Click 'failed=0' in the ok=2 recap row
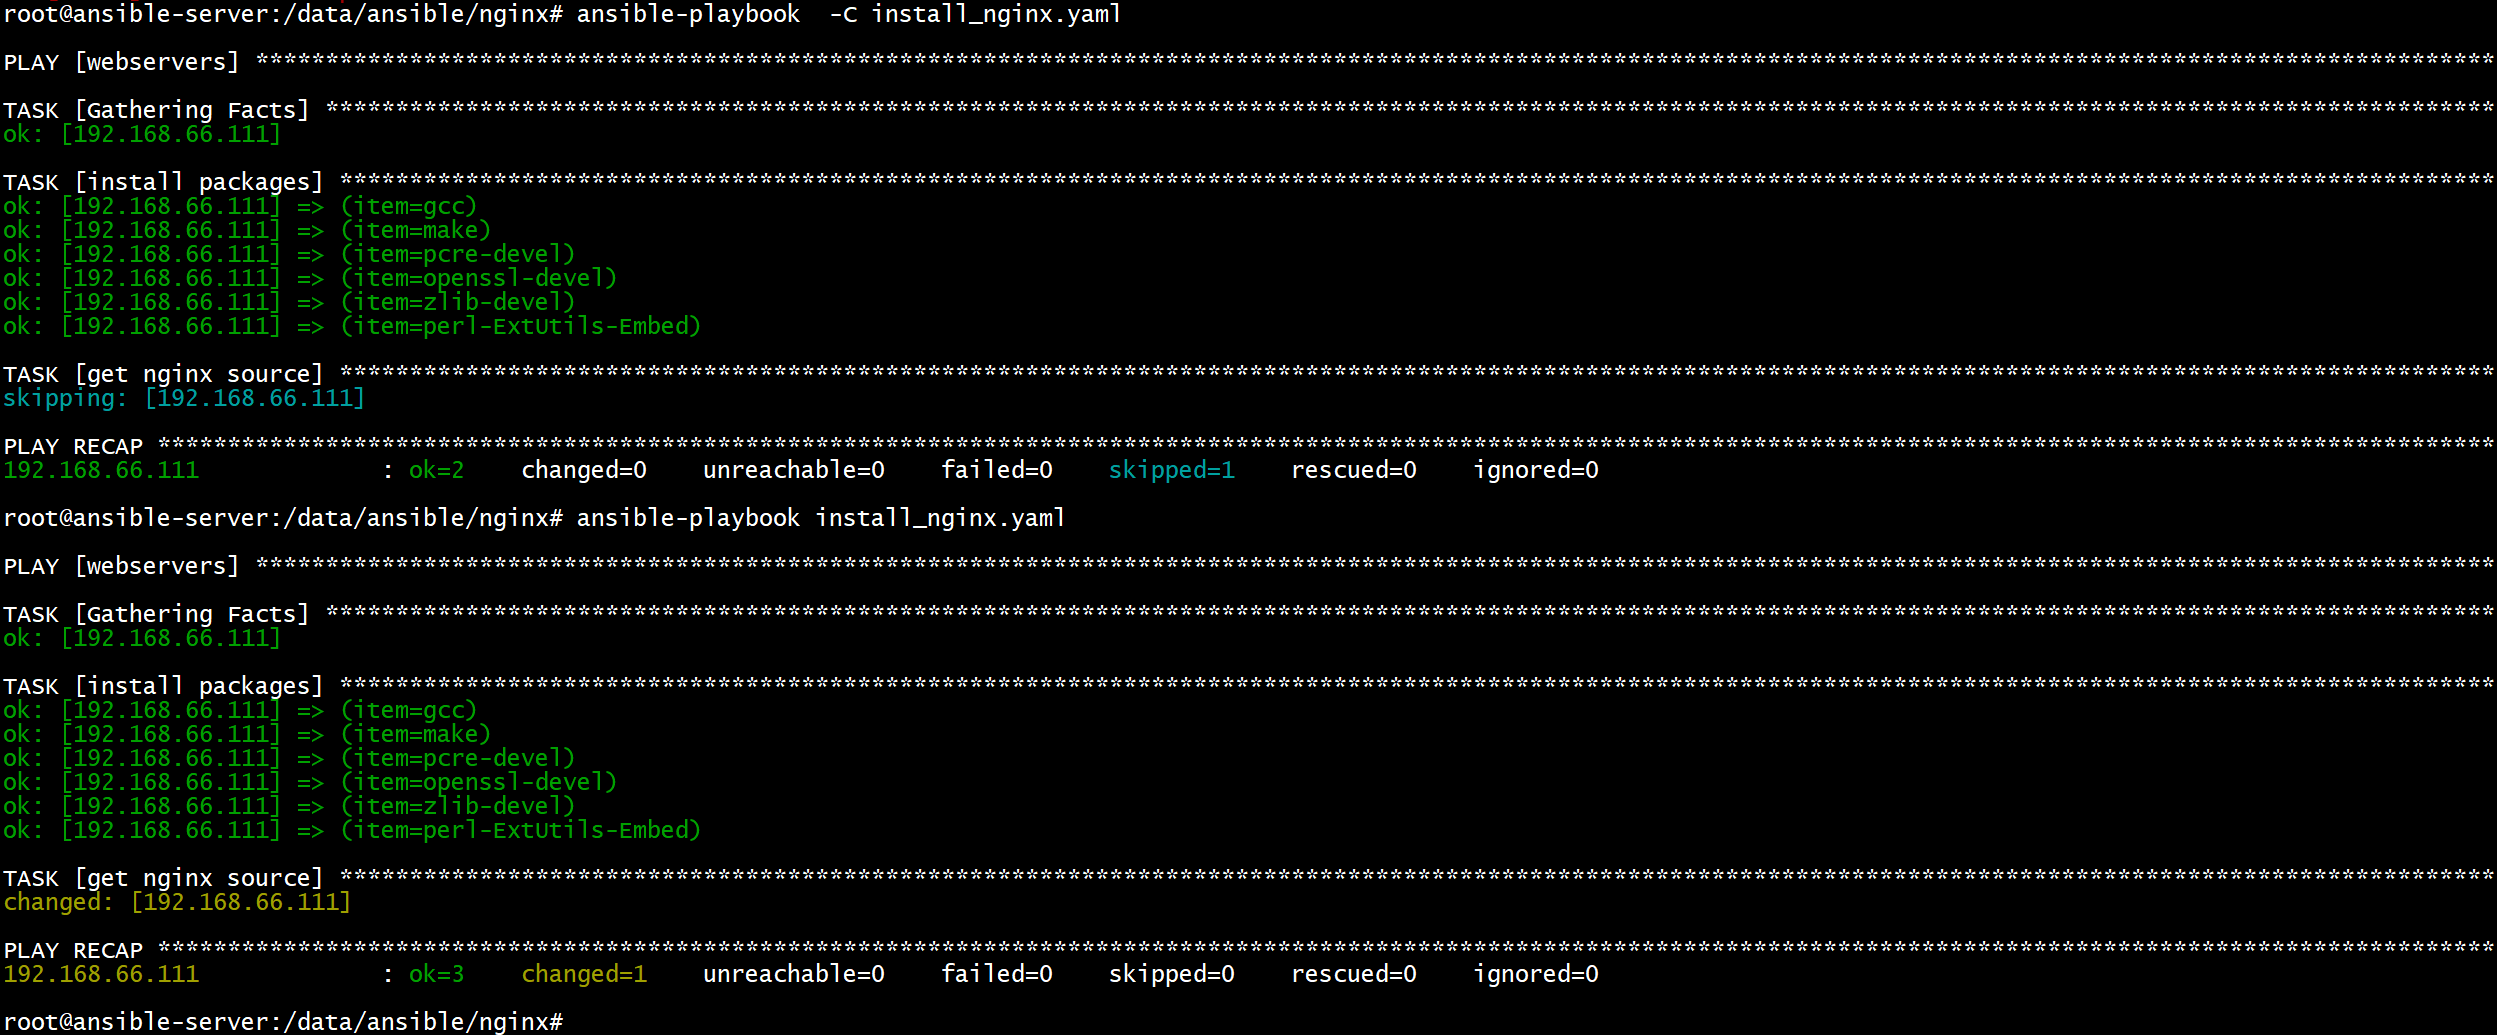Screen dimensions: 2497x1035 click(997, 470)
